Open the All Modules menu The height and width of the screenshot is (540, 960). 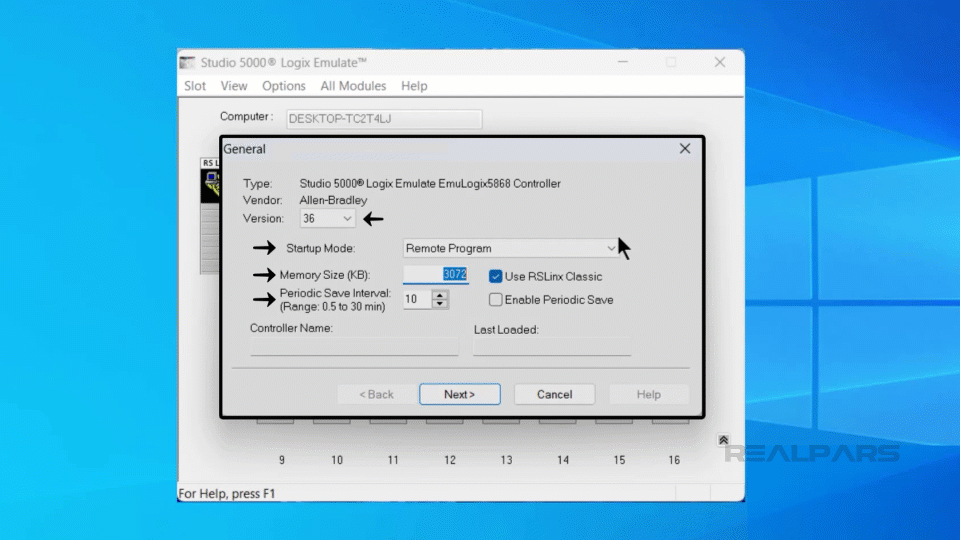pos(353,86)
